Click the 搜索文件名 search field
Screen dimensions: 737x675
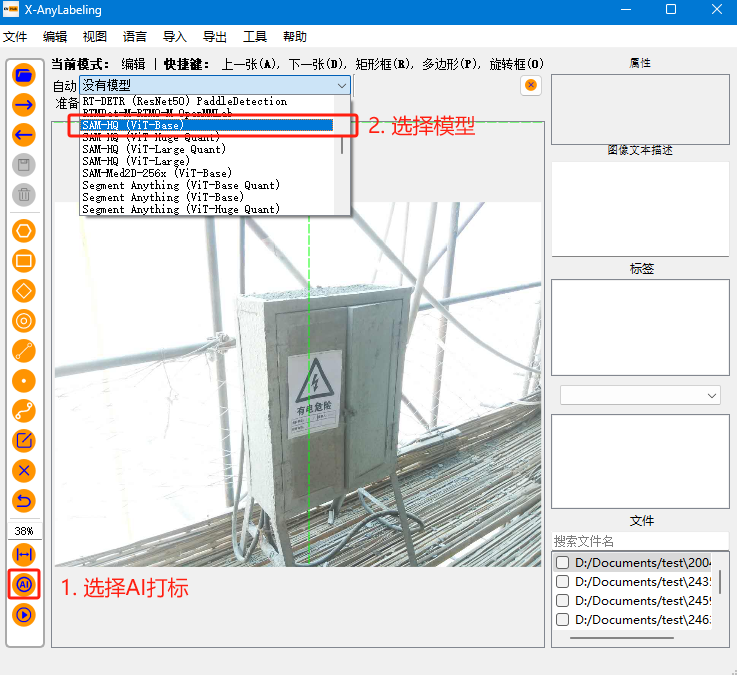coord(640,541)
